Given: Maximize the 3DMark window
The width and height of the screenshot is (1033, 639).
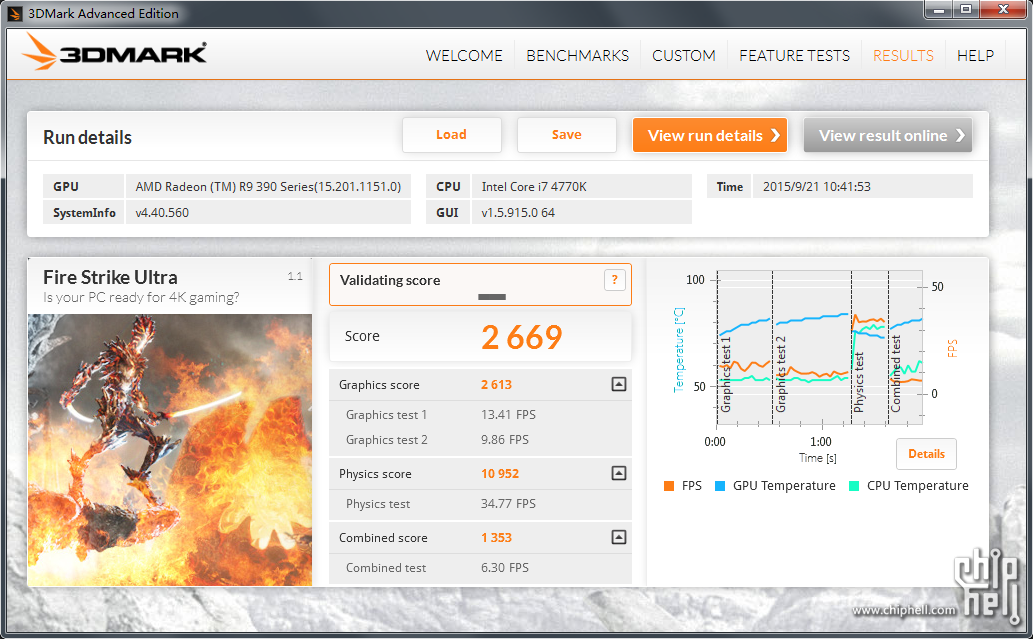Looking at the screenshot, I should [x=966, y=9].
